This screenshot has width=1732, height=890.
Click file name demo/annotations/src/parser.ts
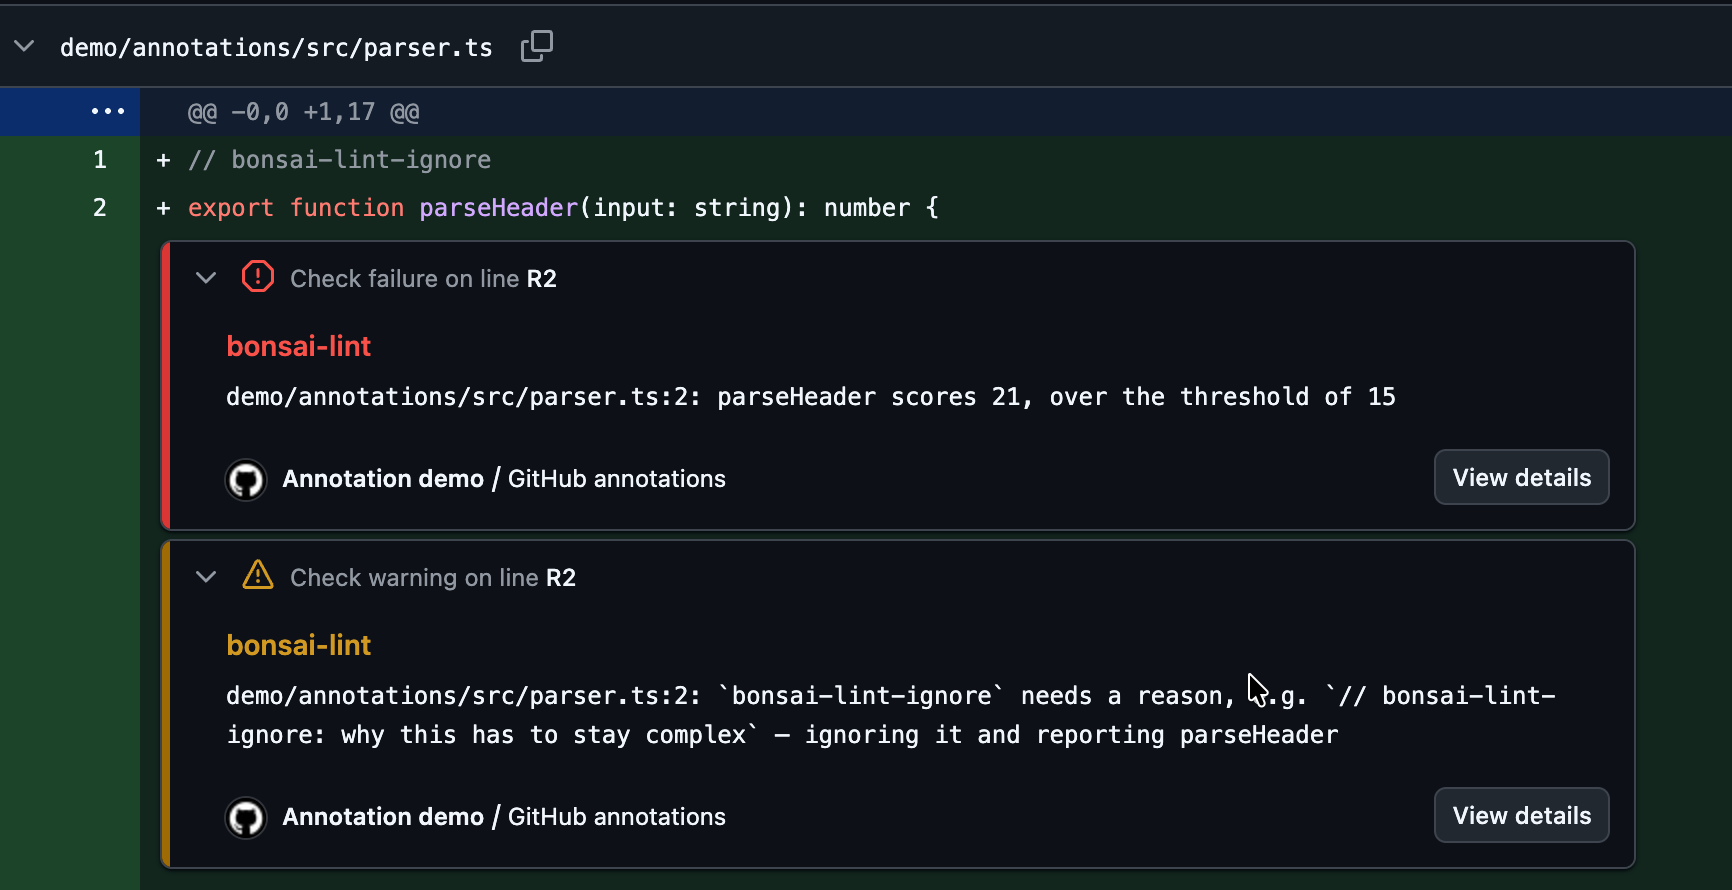(276, 47)
